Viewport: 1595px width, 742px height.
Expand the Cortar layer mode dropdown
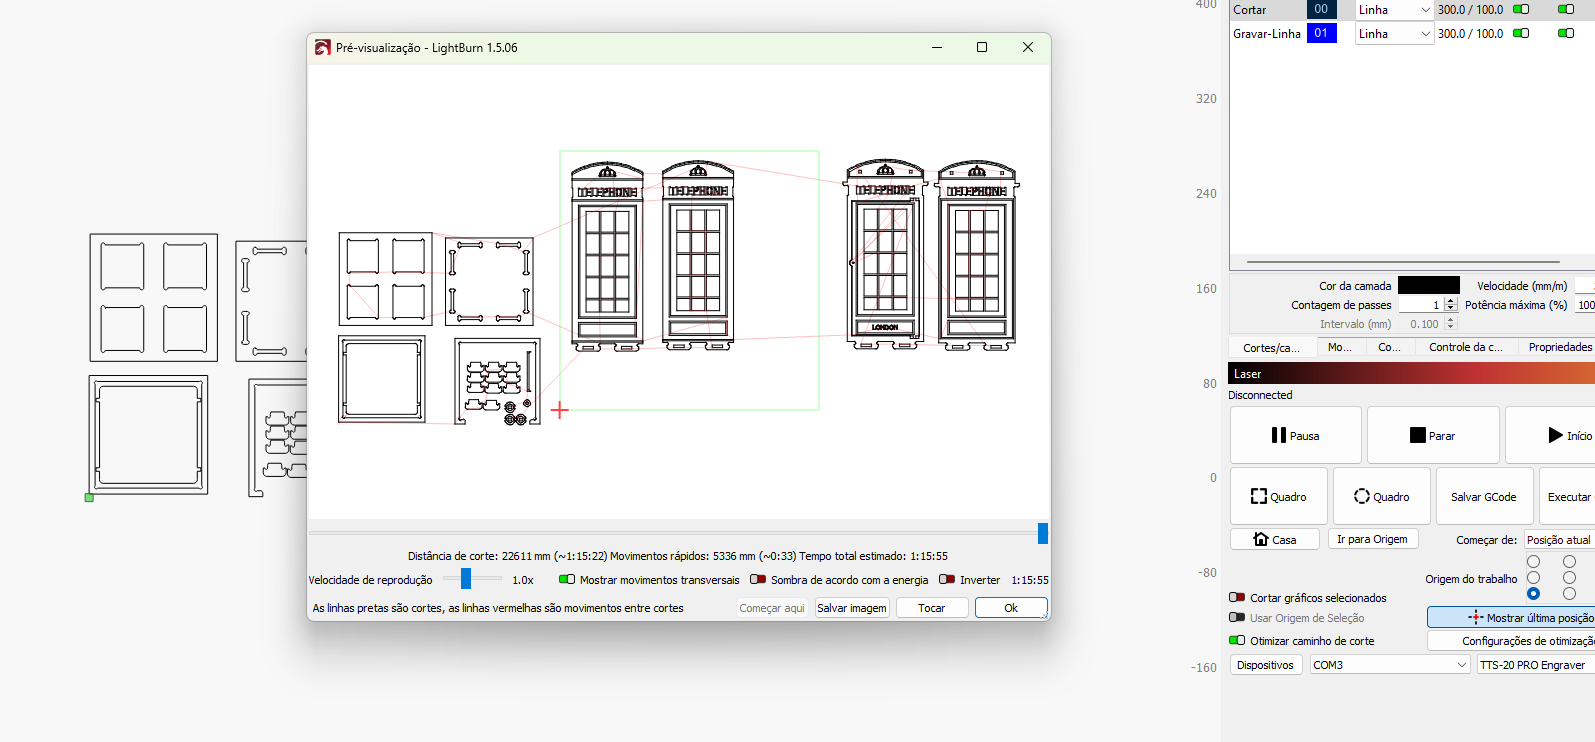coord(1395,10)
